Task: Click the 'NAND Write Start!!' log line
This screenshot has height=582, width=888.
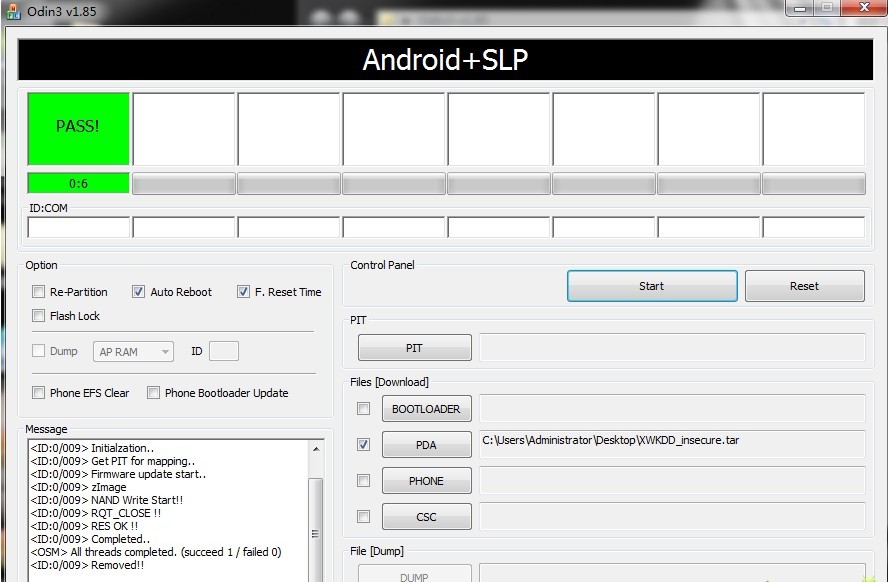Action: pos(106,500)
